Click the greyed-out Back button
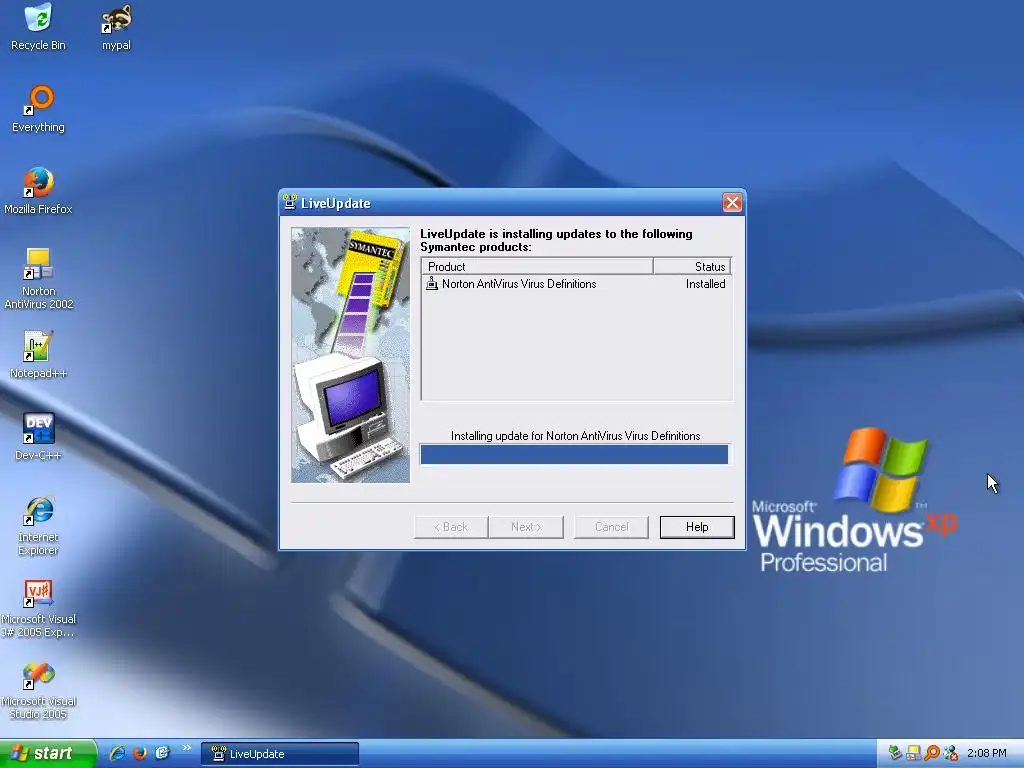 click(x=451, y=527)
